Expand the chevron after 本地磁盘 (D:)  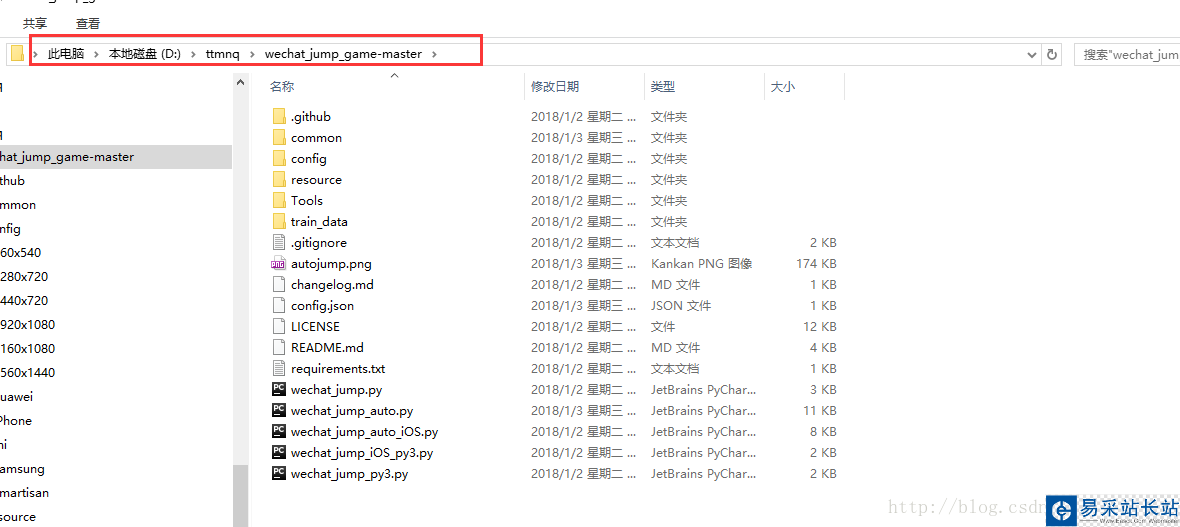(193, 54)
